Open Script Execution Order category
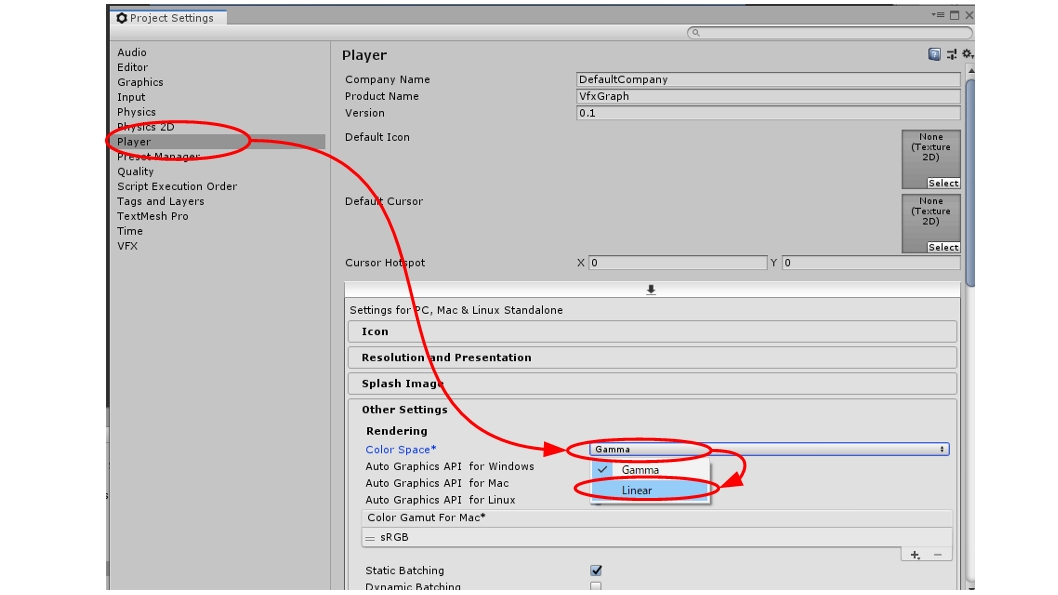This screenshot has height=595, width=1058. click(x=177, y=186)
